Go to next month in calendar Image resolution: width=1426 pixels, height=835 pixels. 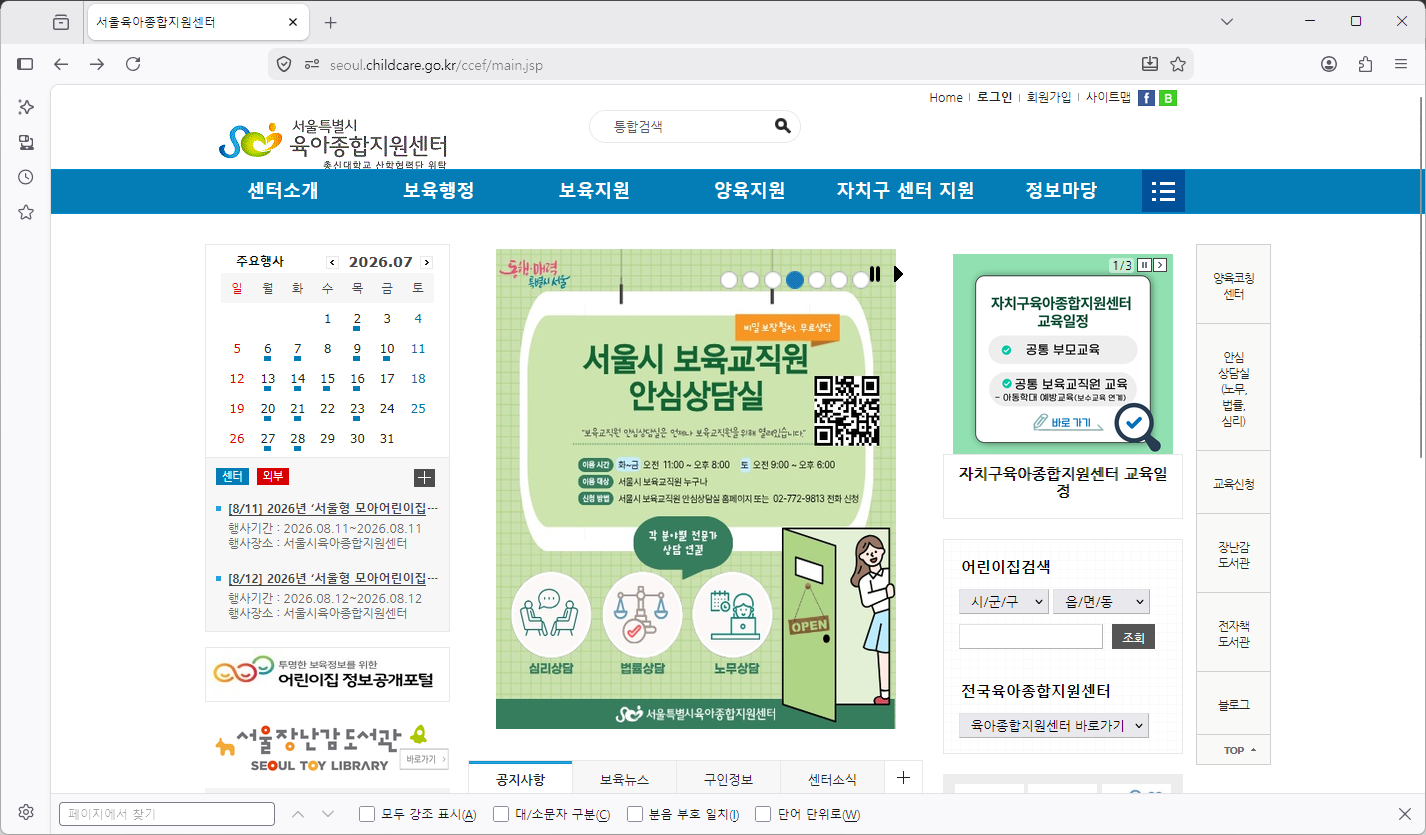(427, 262)
